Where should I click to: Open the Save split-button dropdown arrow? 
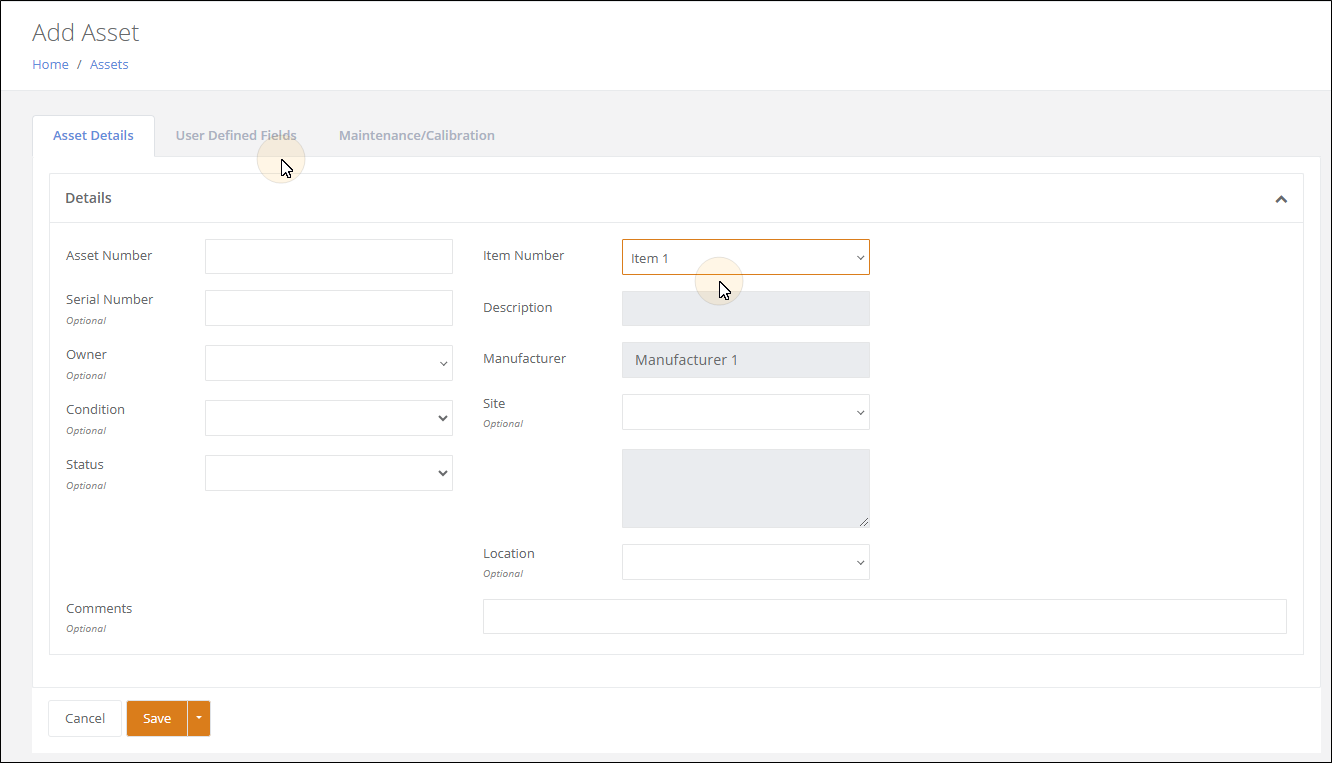(199, 718)
